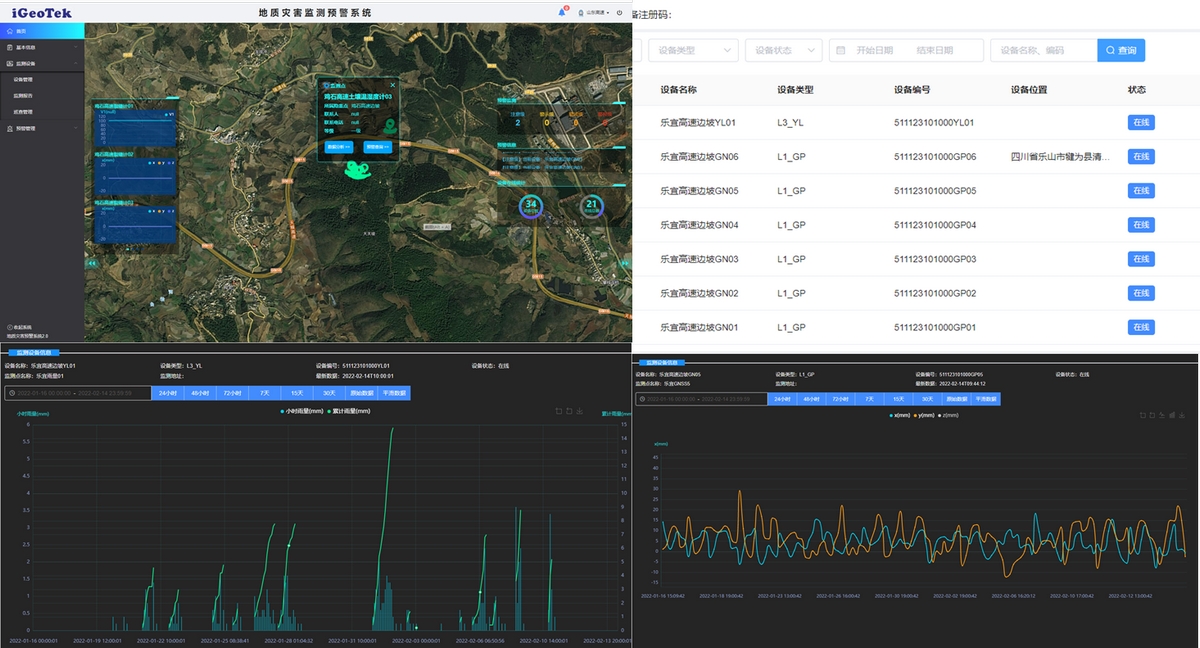This screenshot has width=1200, height=648.
Task: Click the 预警查询 button in the map popup
Action: (377, 146)
